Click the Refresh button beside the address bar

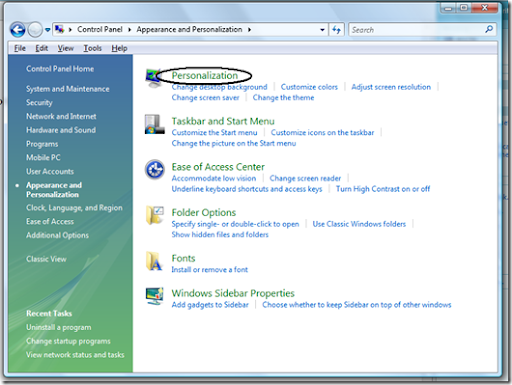click(336, 30)
